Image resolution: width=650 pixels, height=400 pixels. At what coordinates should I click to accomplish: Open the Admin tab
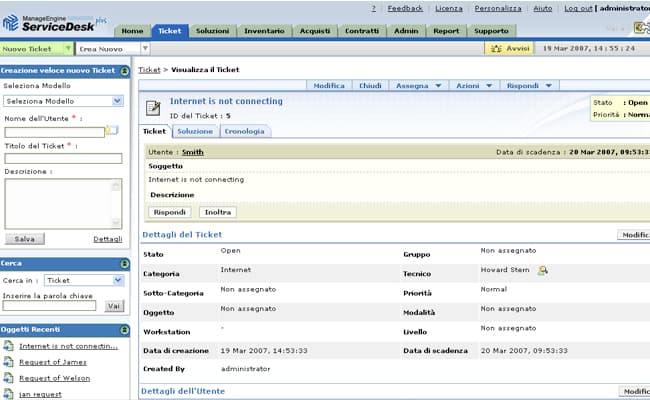[x=406, y=31]
